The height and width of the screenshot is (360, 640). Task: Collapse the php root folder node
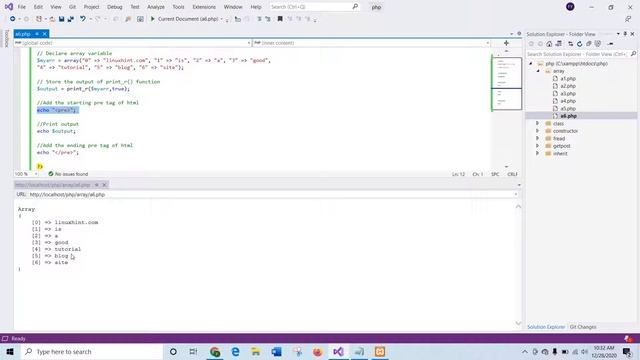[531, 64]
